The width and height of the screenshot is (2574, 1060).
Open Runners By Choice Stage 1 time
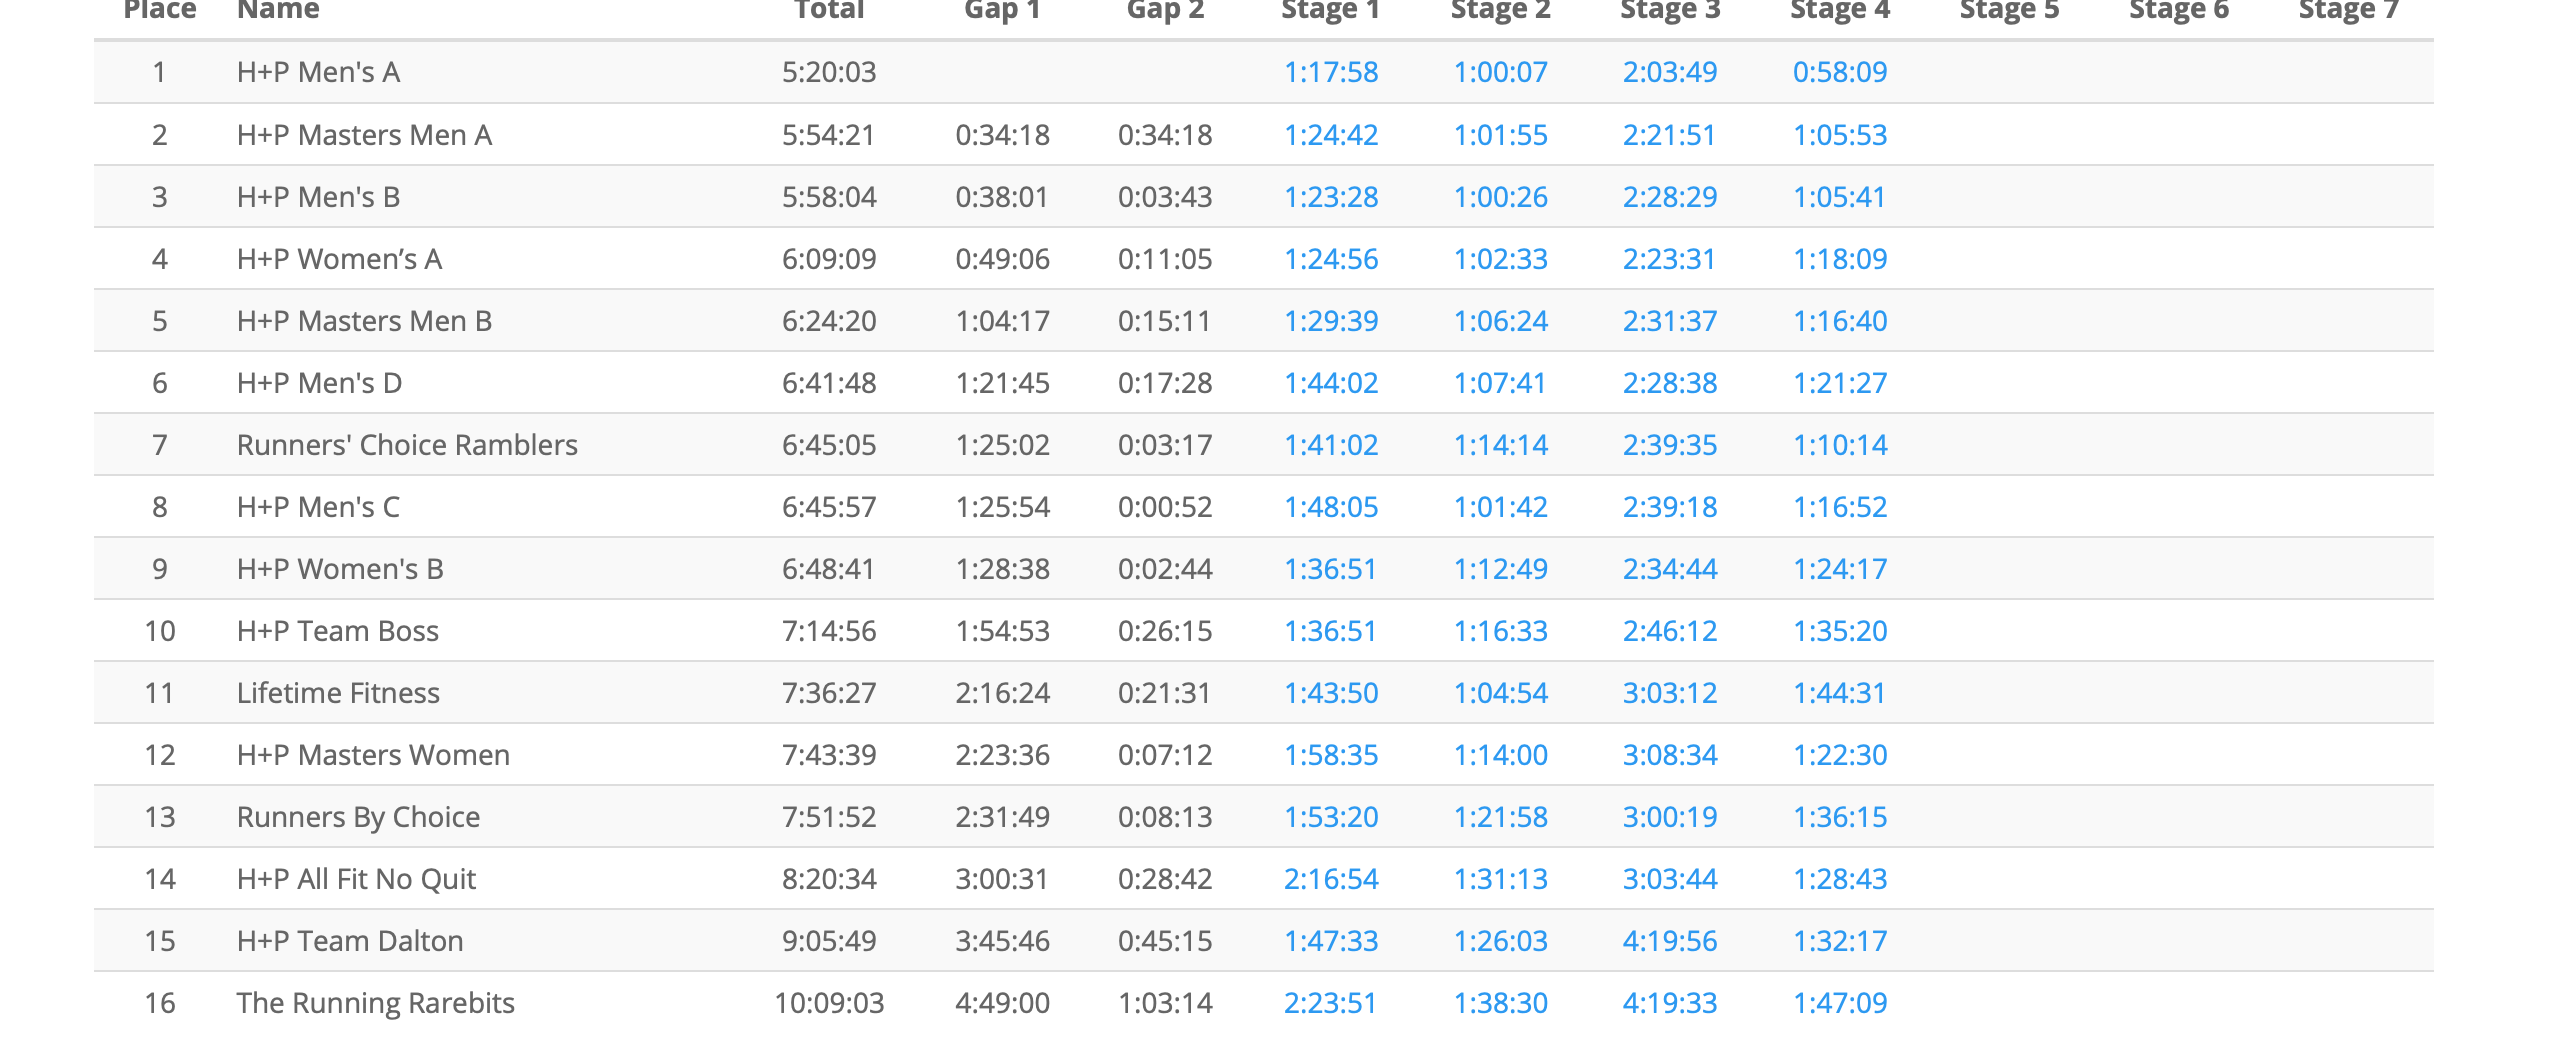(x=1330, y=817)
